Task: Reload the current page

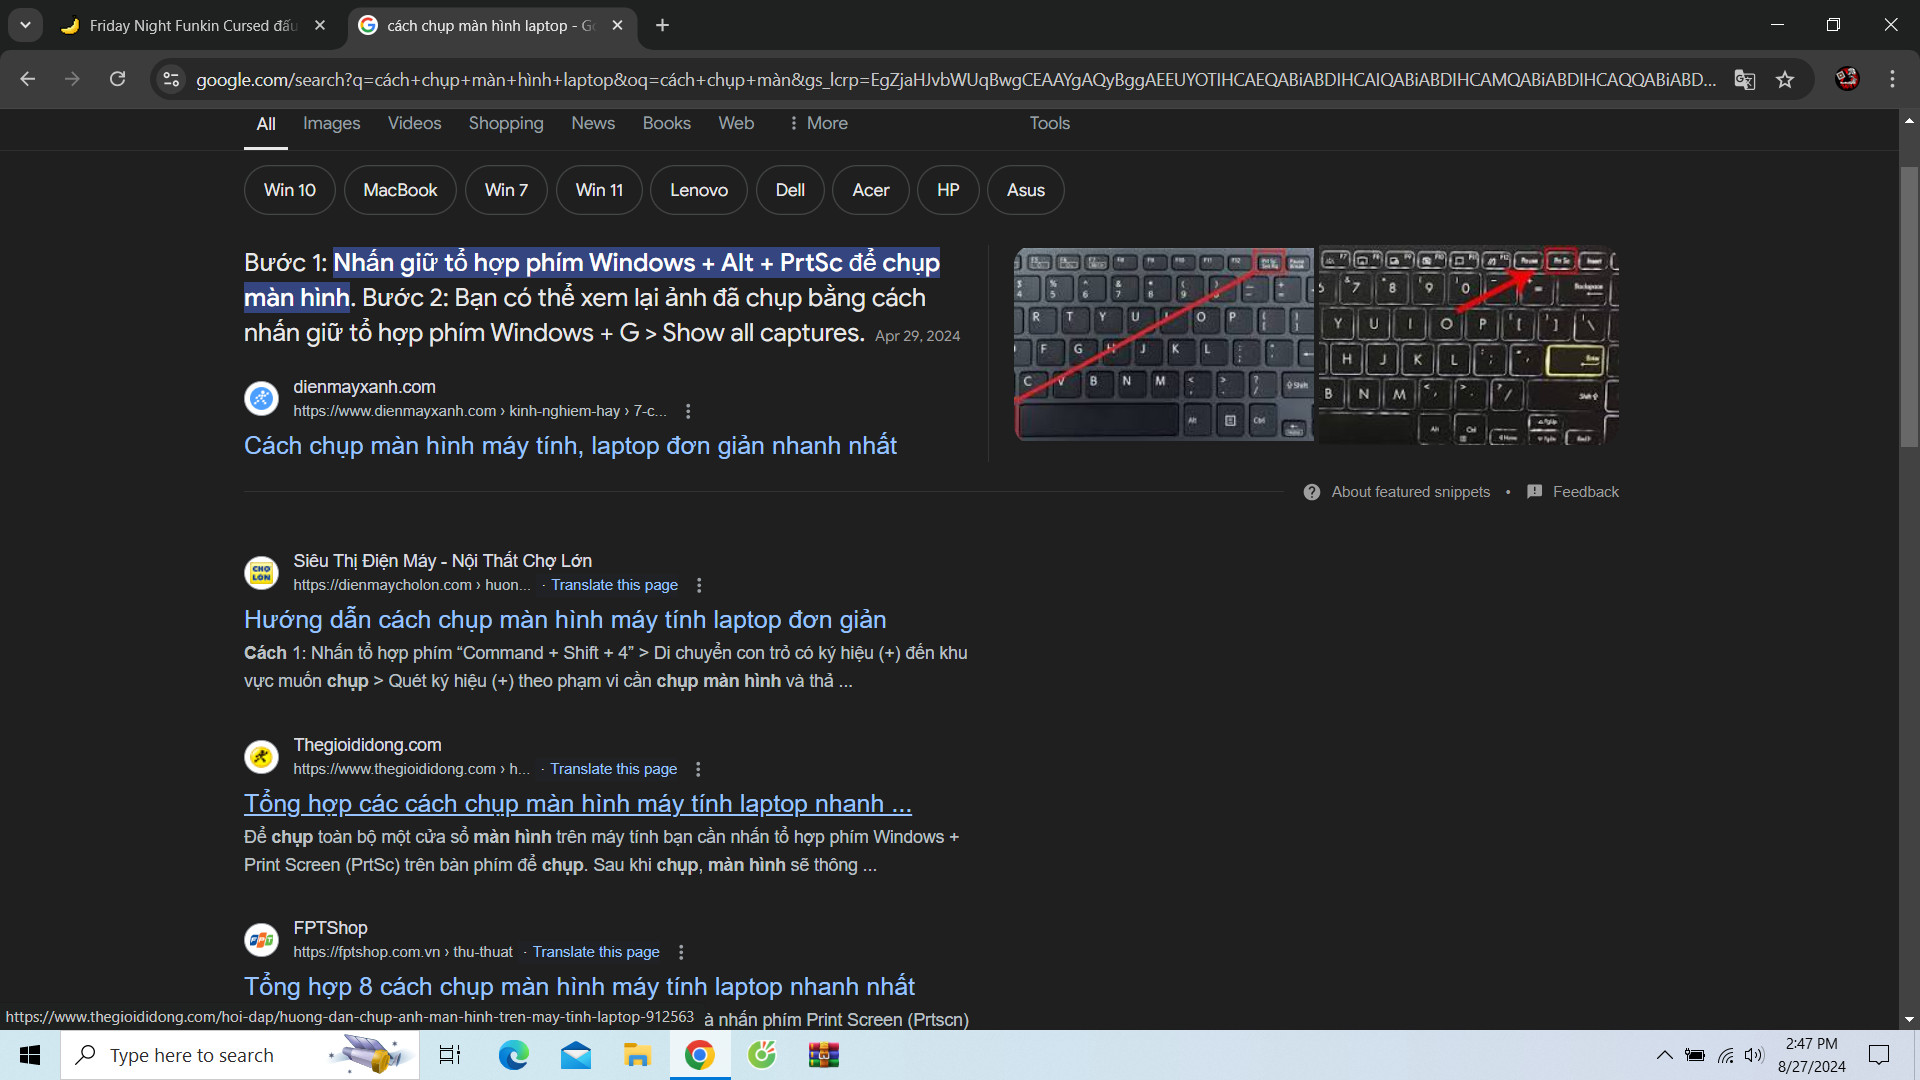Action: click(117, 79)
